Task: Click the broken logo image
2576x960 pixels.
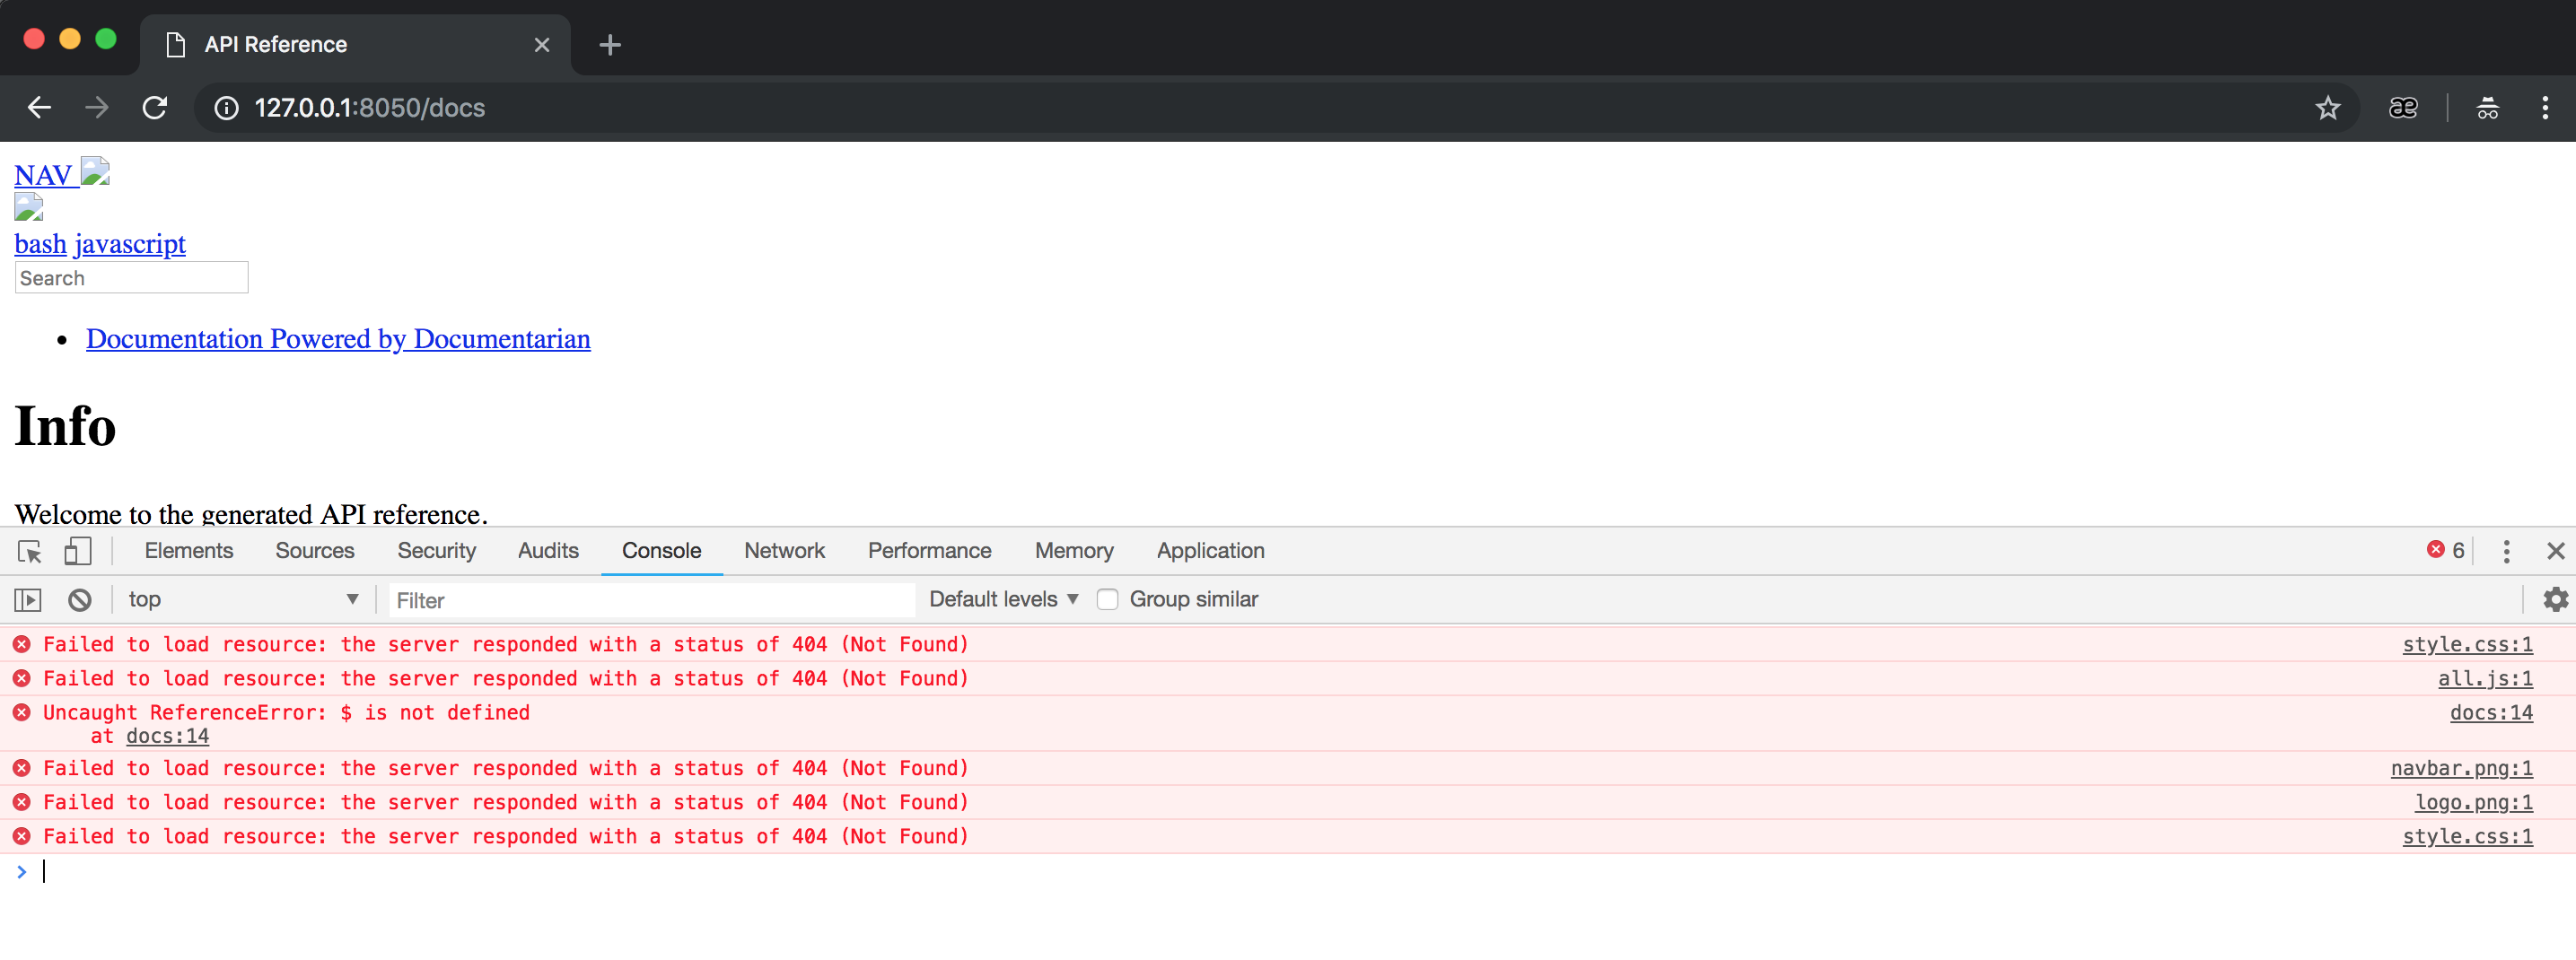Action: point(28,208)
